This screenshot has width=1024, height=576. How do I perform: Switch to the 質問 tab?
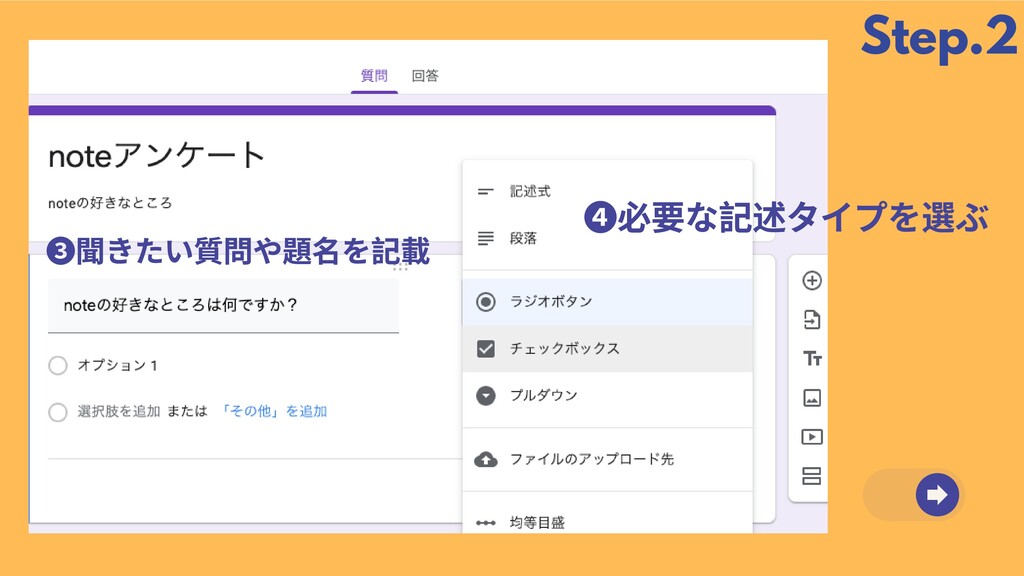click(374, 76)
